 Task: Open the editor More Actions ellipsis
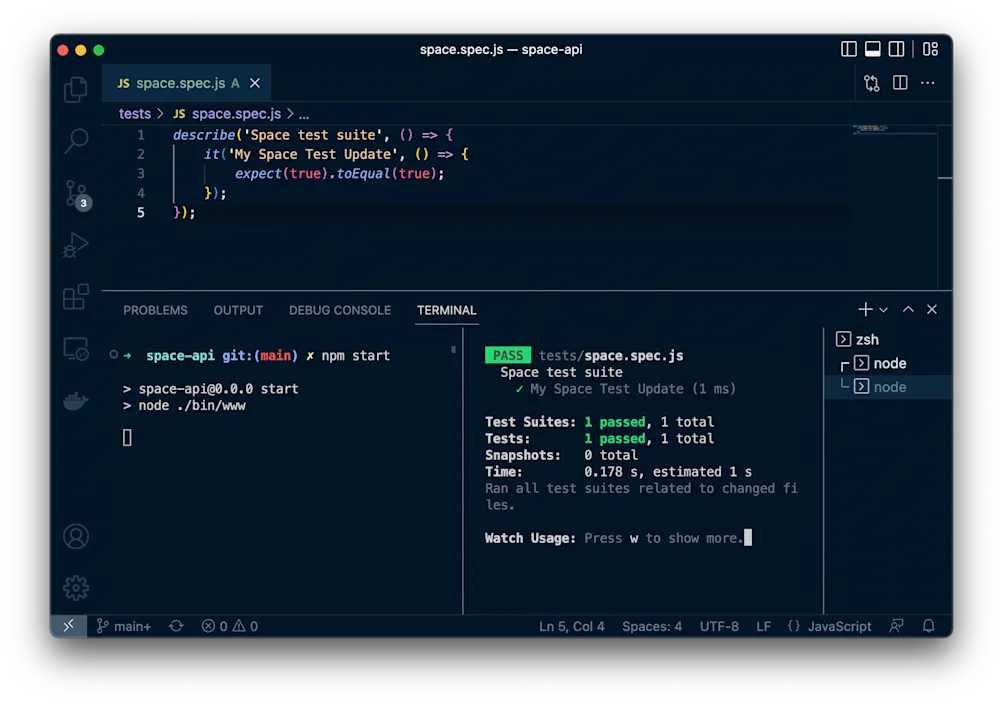point(928,82)
